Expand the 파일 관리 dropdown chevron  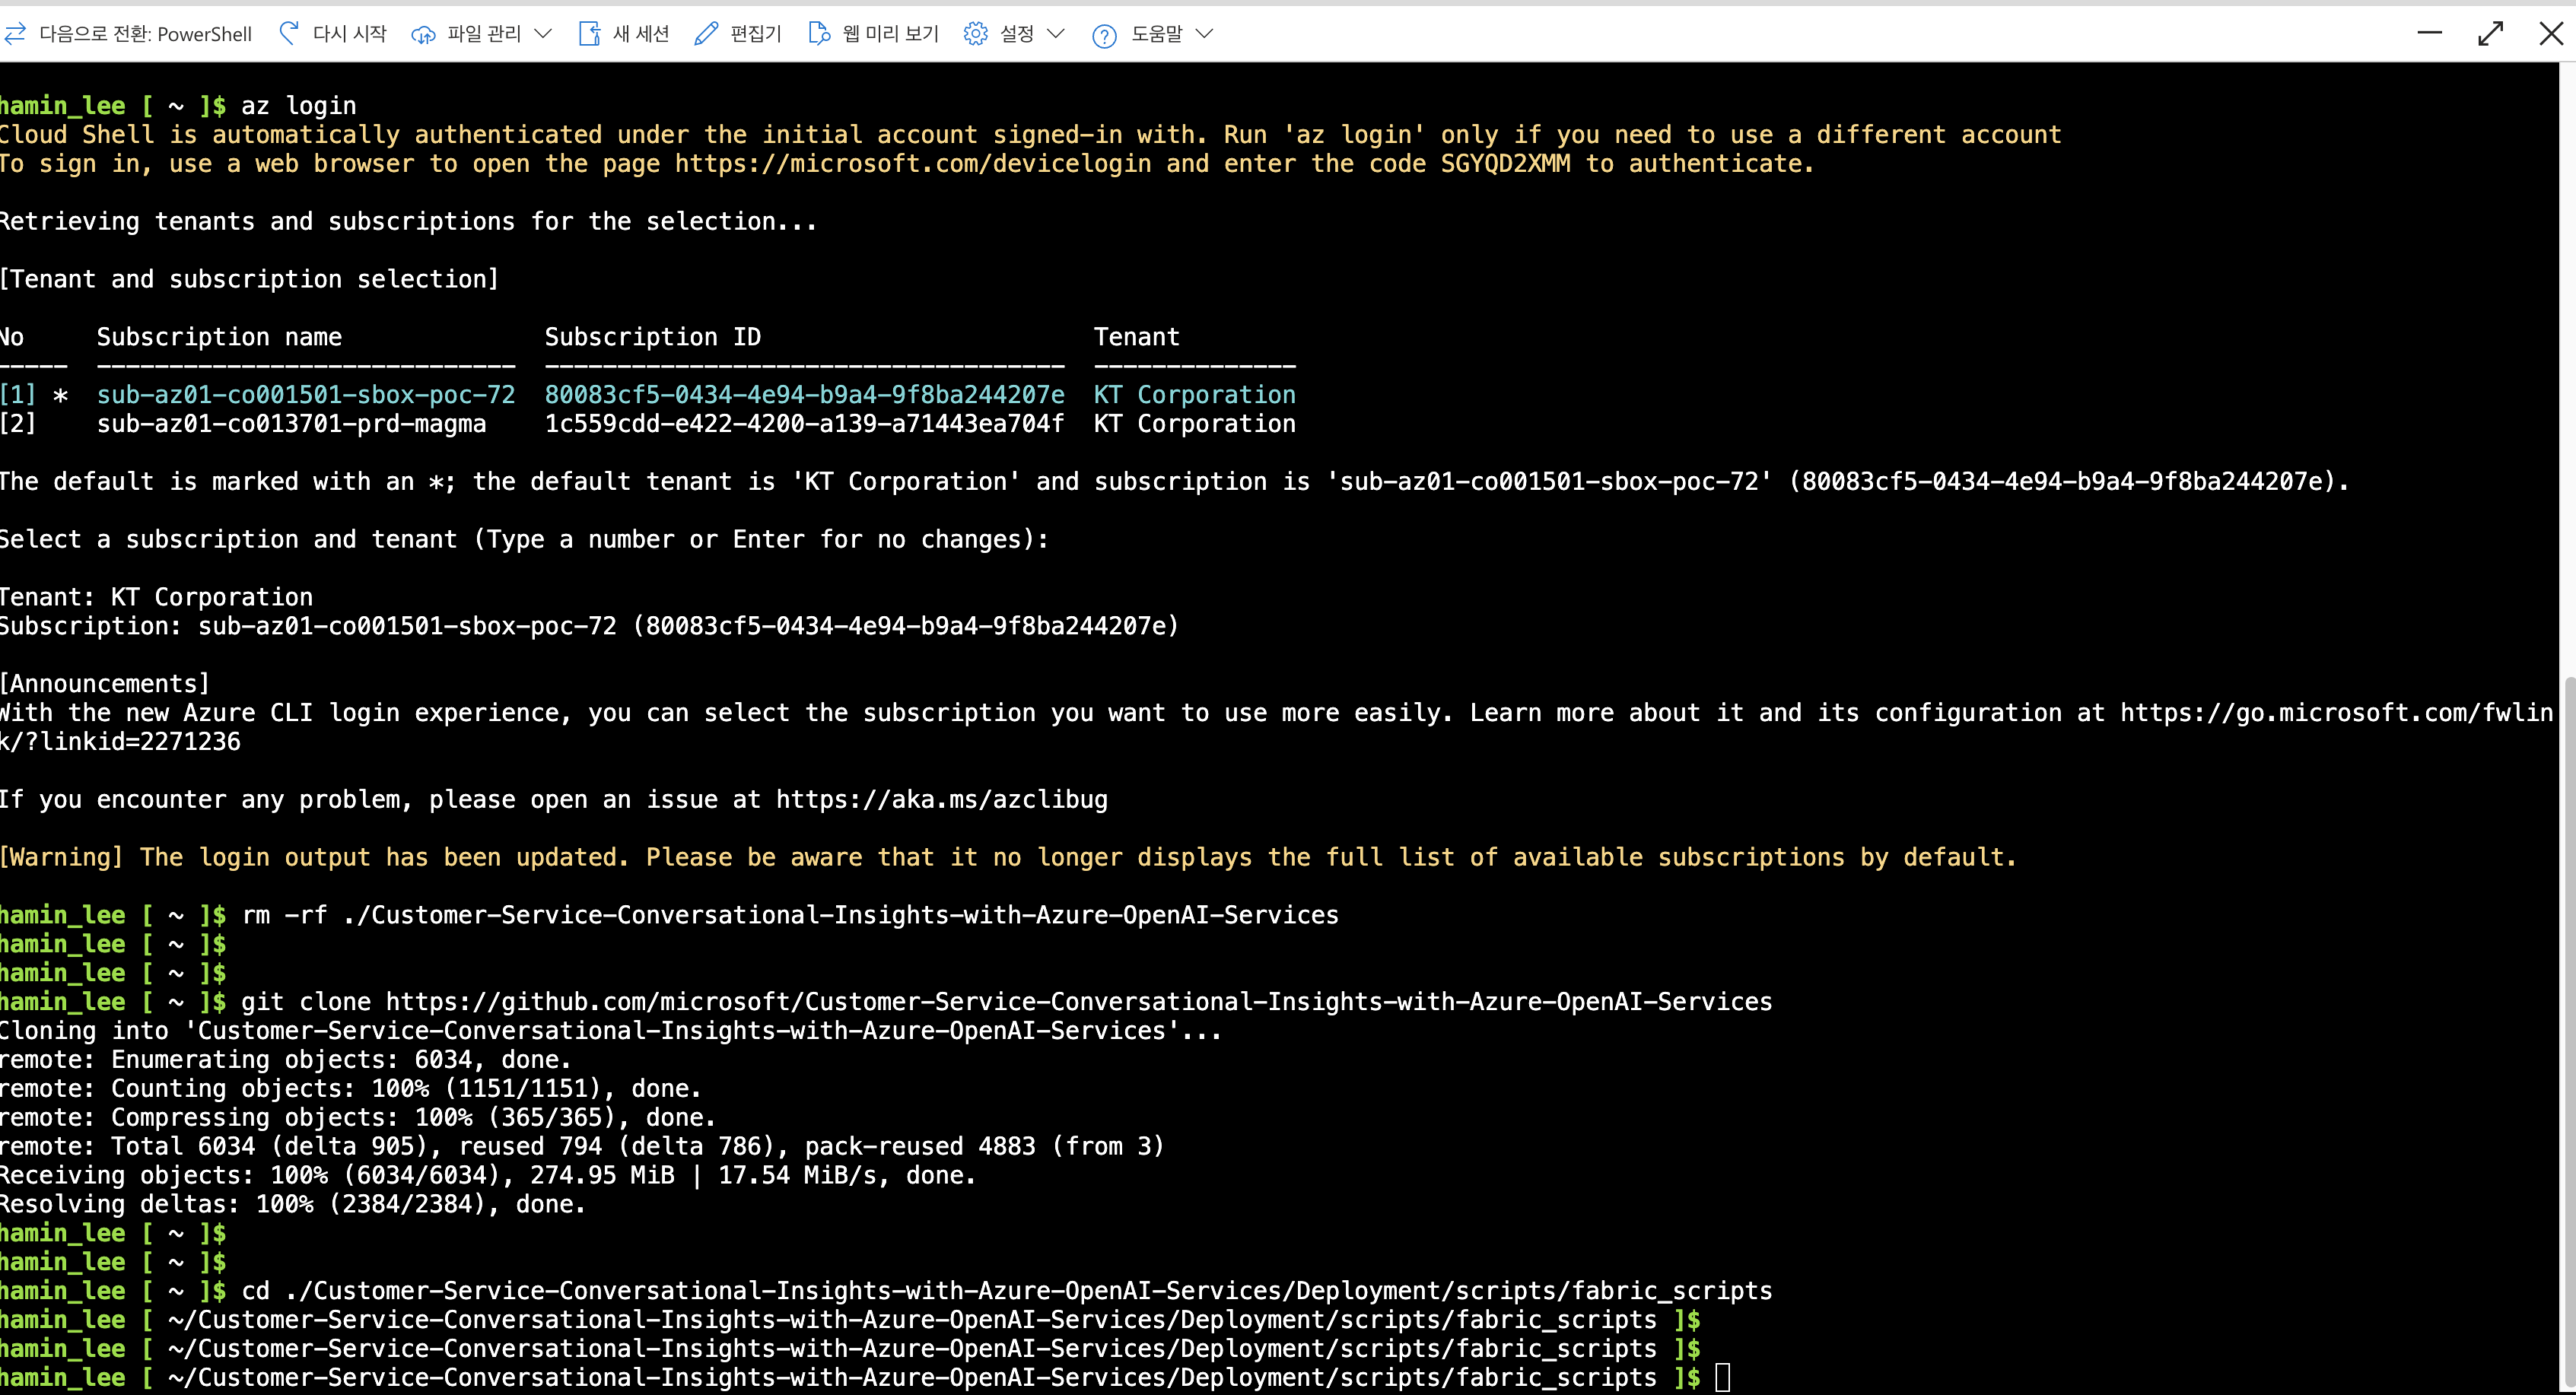[x=543, y=34]
